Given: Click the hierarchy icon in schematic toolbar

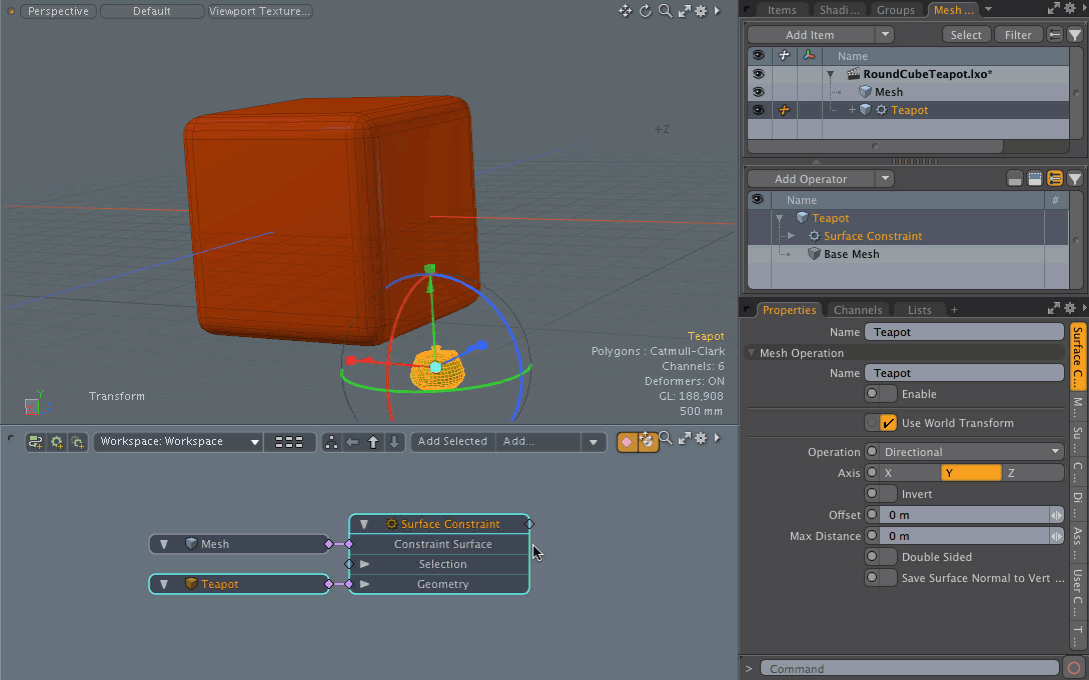Looking at the screenshot, I should 331,442.
